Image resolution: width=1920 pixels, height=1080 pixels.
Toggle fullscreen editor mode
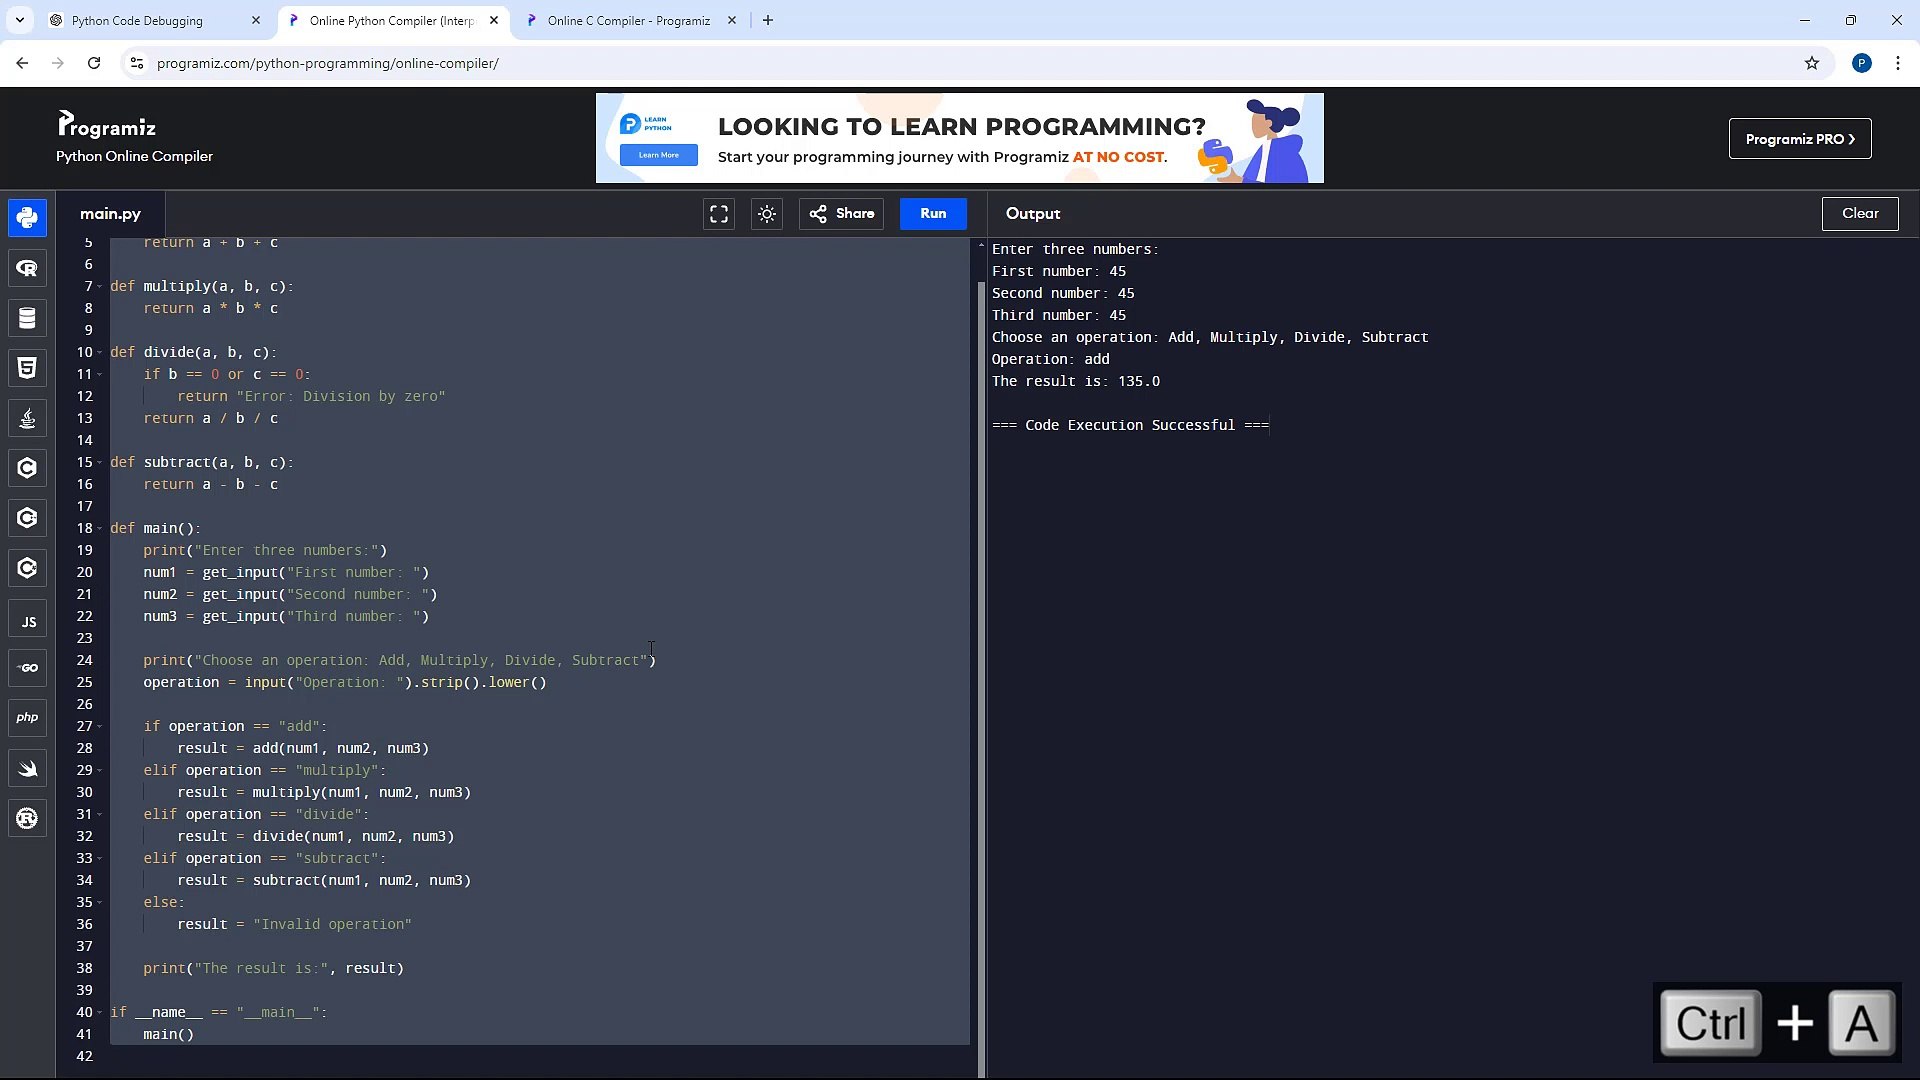click(718, 213)
